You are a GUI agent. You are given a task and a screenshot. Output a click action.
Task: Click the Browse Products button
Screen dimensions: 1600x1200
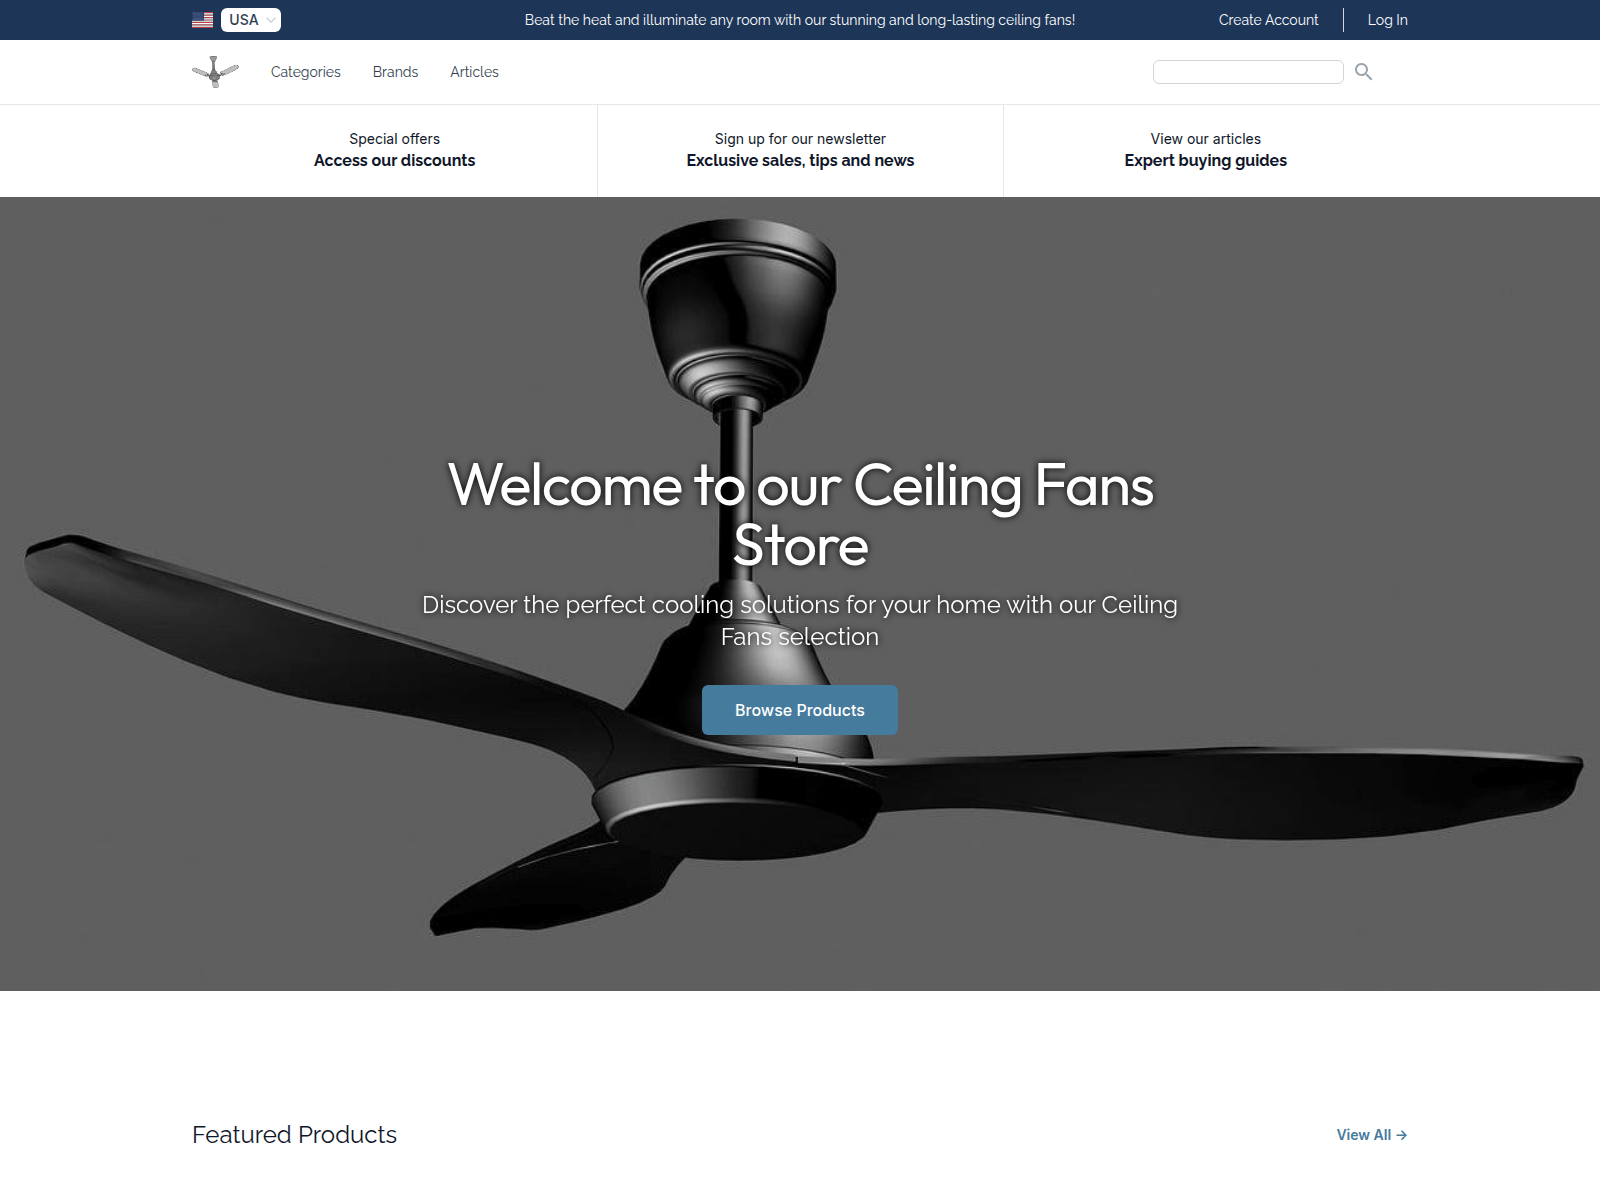(799, 710)
